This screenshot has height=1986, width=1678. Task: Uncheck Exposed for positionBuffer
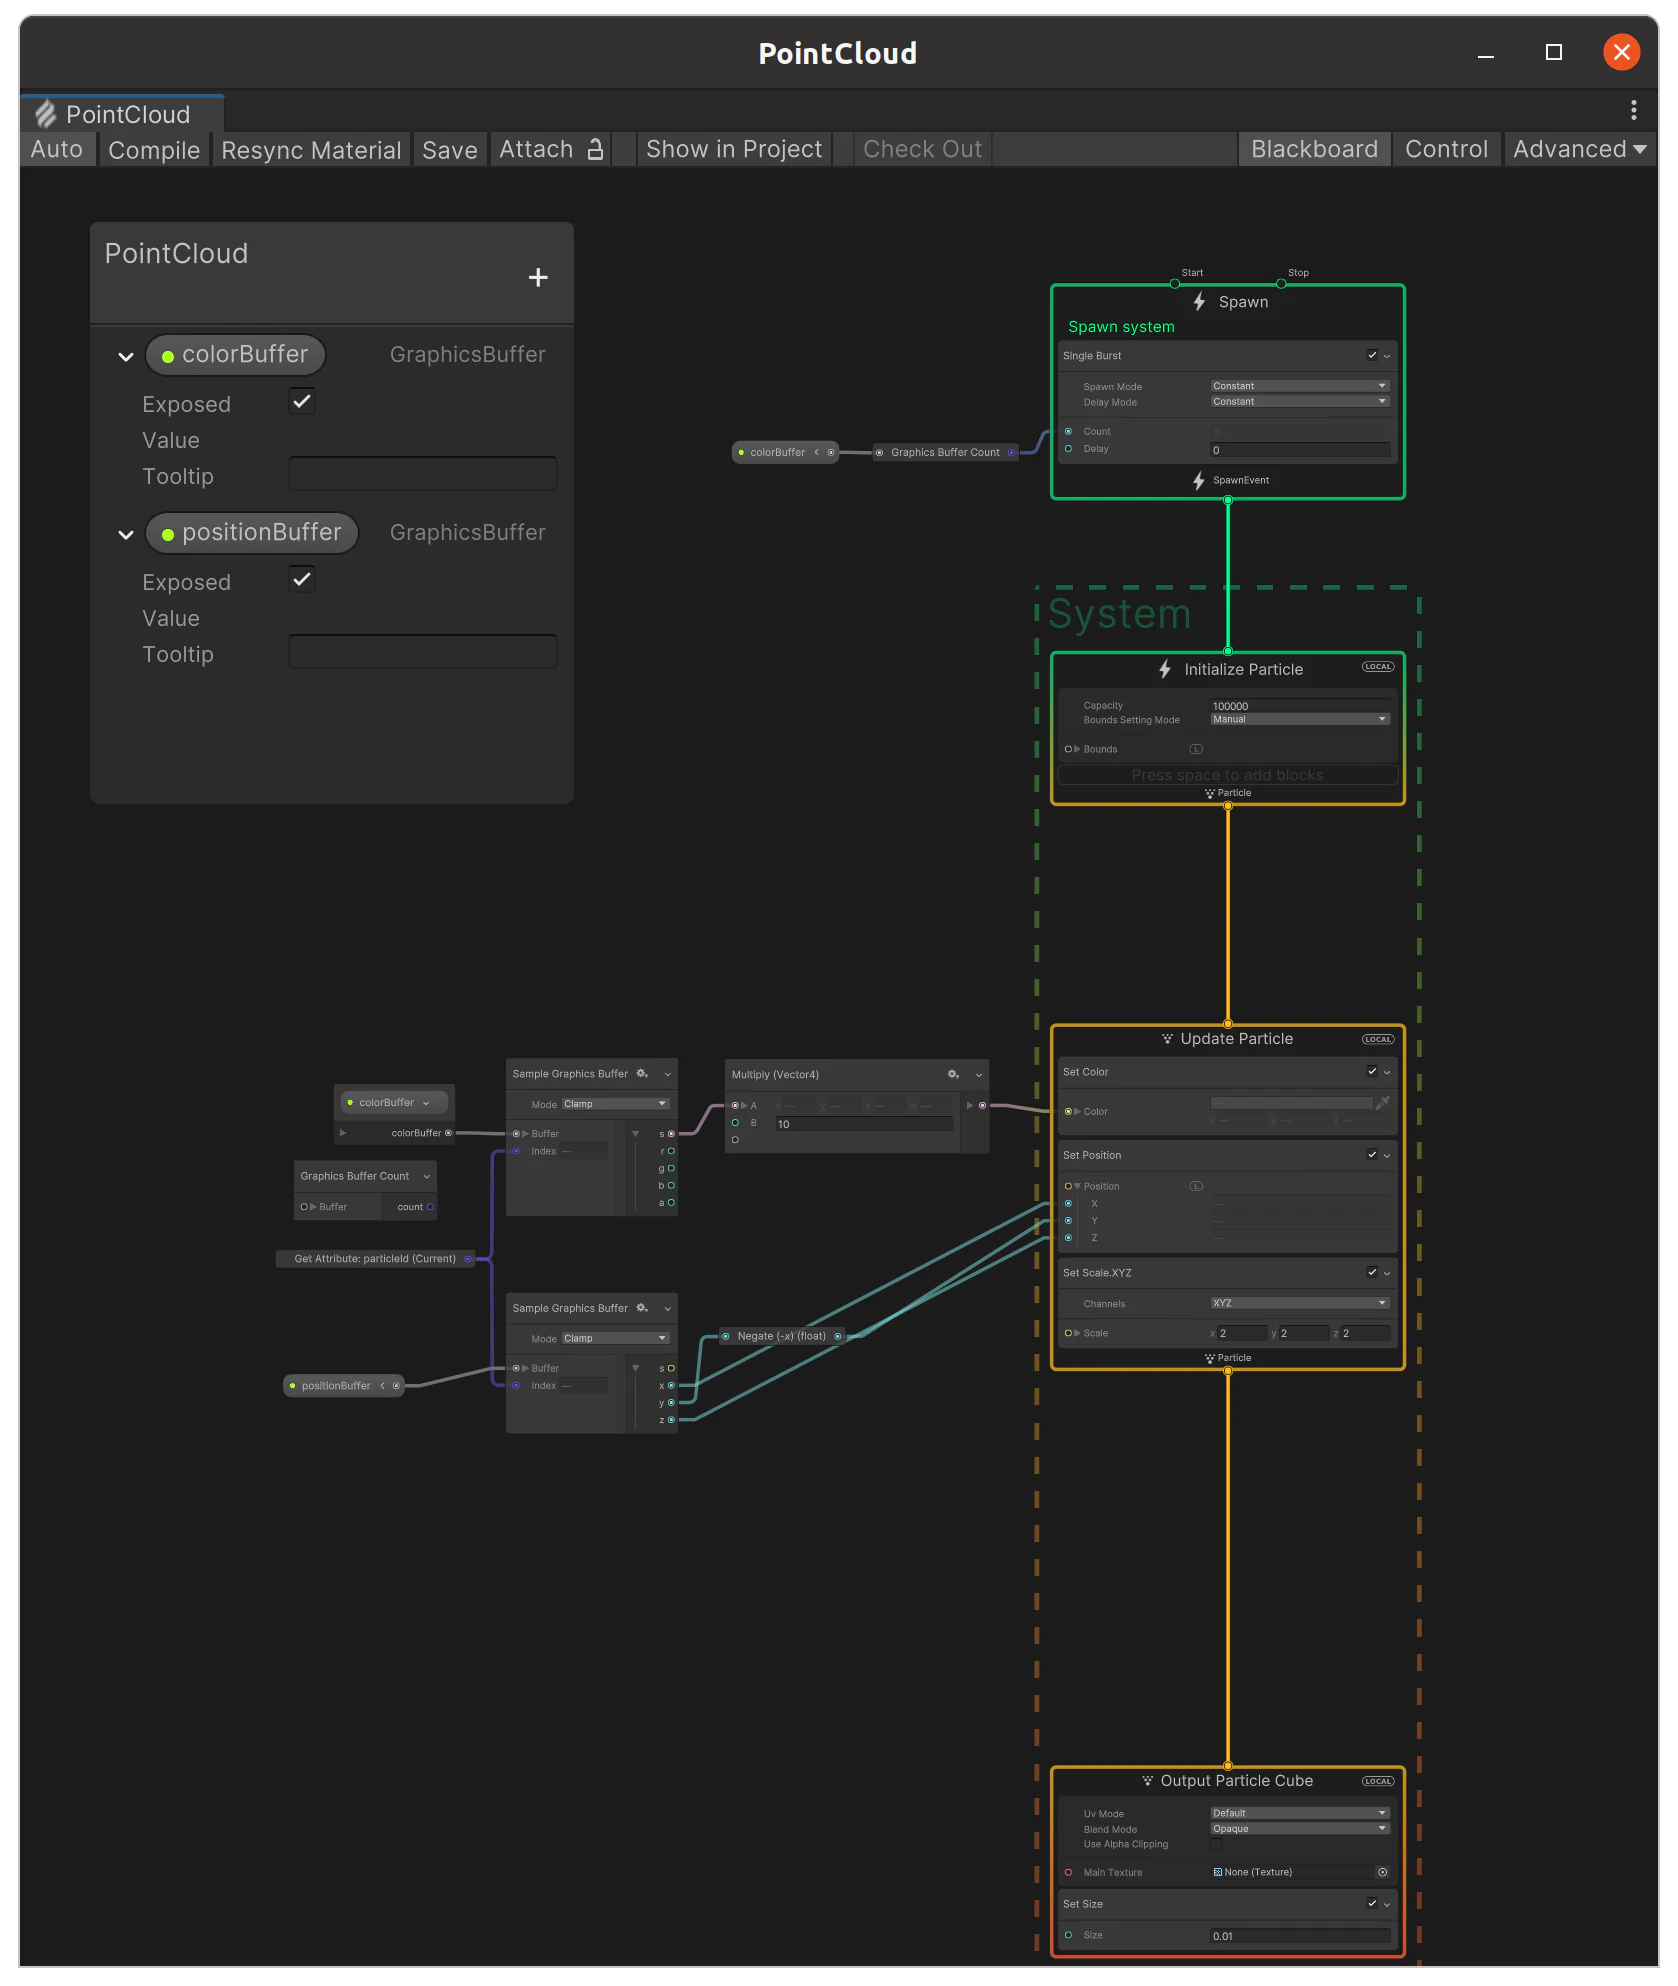[x=302, y=579]
